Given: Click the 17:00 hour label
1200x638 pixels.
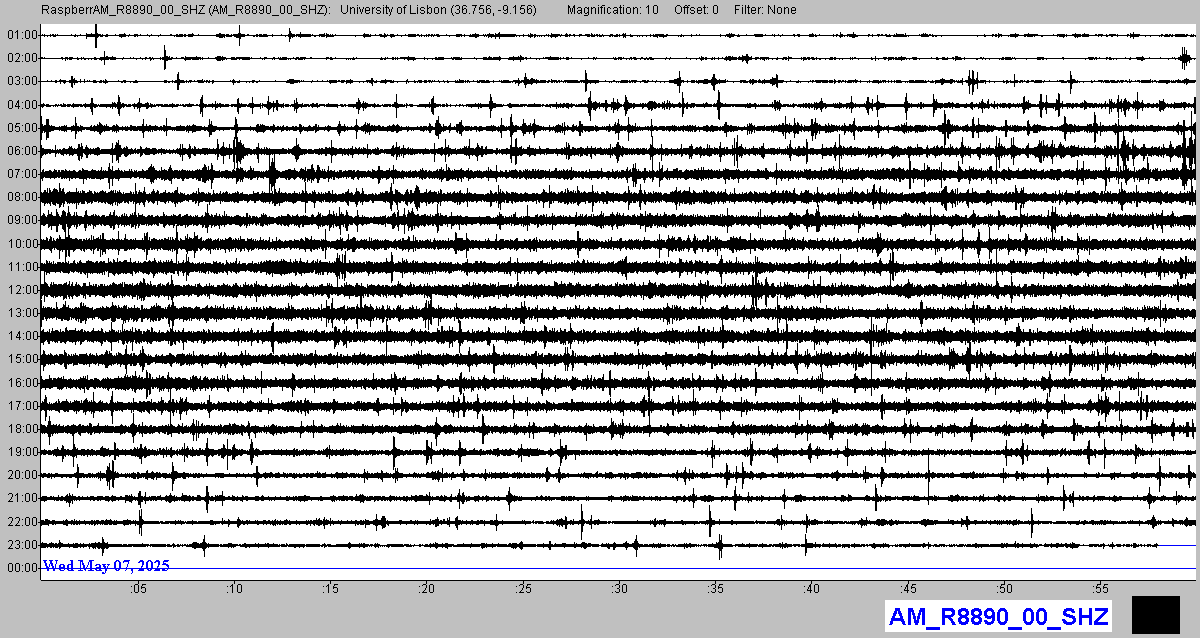Looking at the screenshot, I should click(x=22, y=406).
